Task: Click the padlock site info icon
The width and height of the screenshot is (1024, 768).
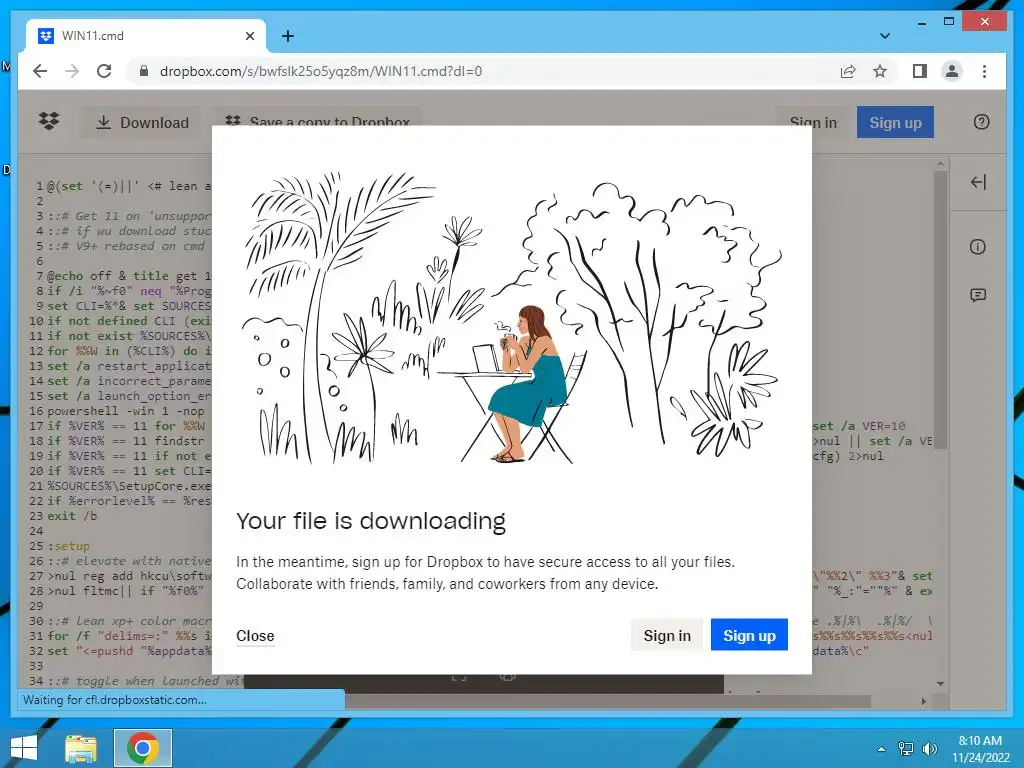Action: pyautogui.click(x=144, y=71)
